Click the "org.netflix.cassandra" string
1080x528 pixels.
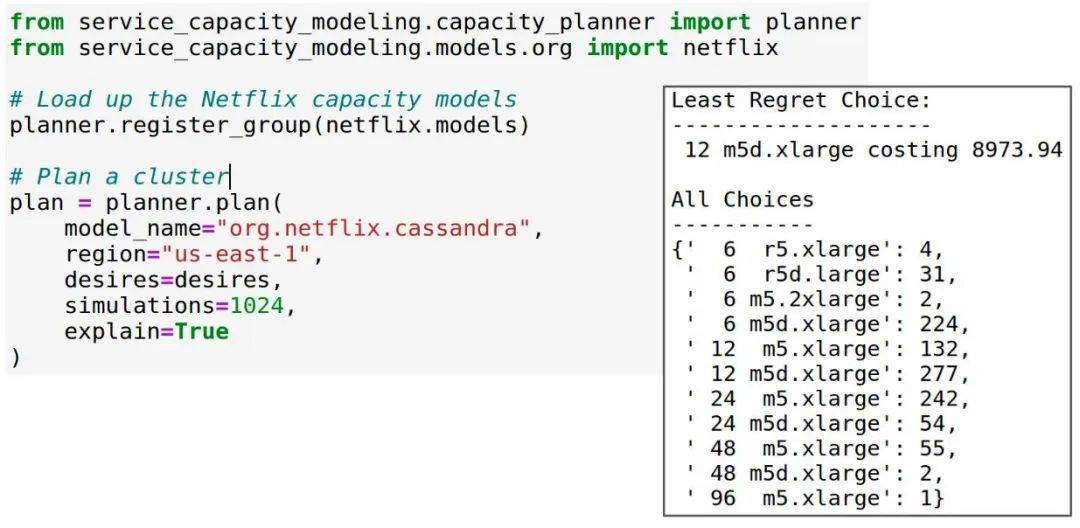point(373,228)
